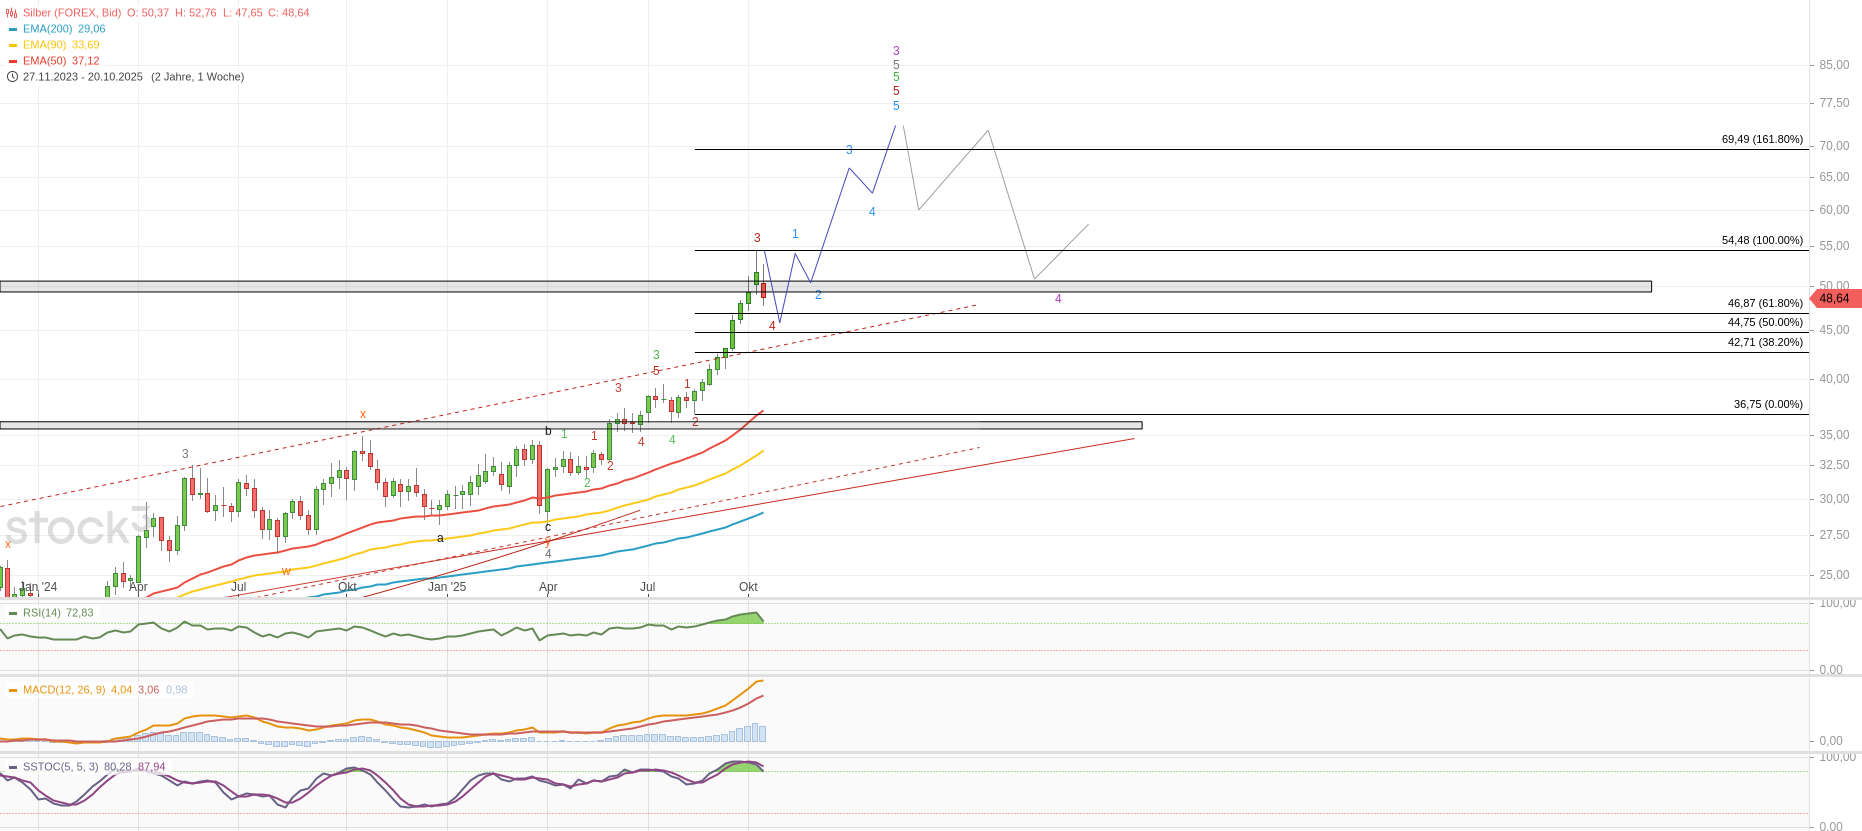Click the red EMA(50) legend marker

(x=13, y=61)
